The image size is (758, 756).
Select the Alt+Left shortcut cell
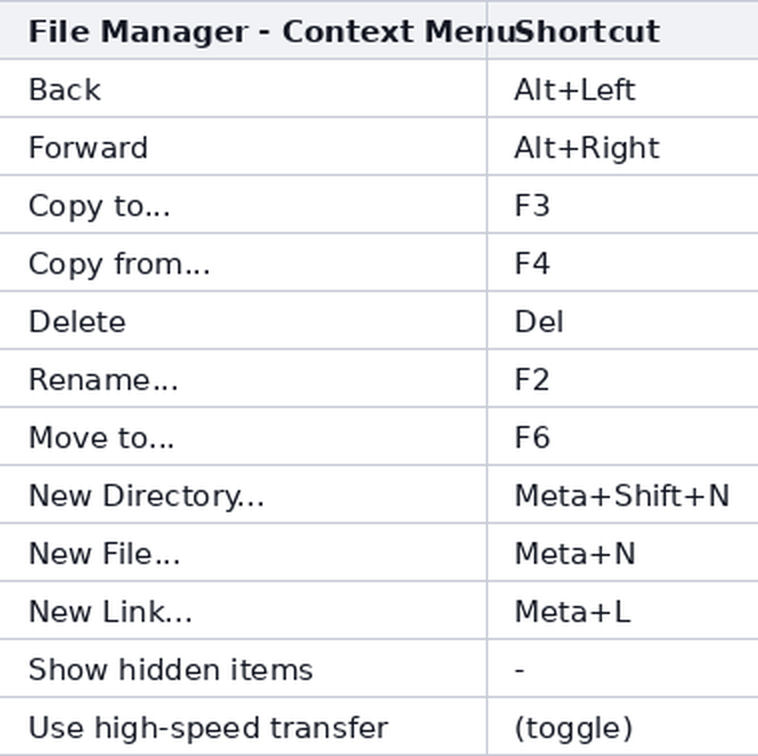tap(623, 88)
